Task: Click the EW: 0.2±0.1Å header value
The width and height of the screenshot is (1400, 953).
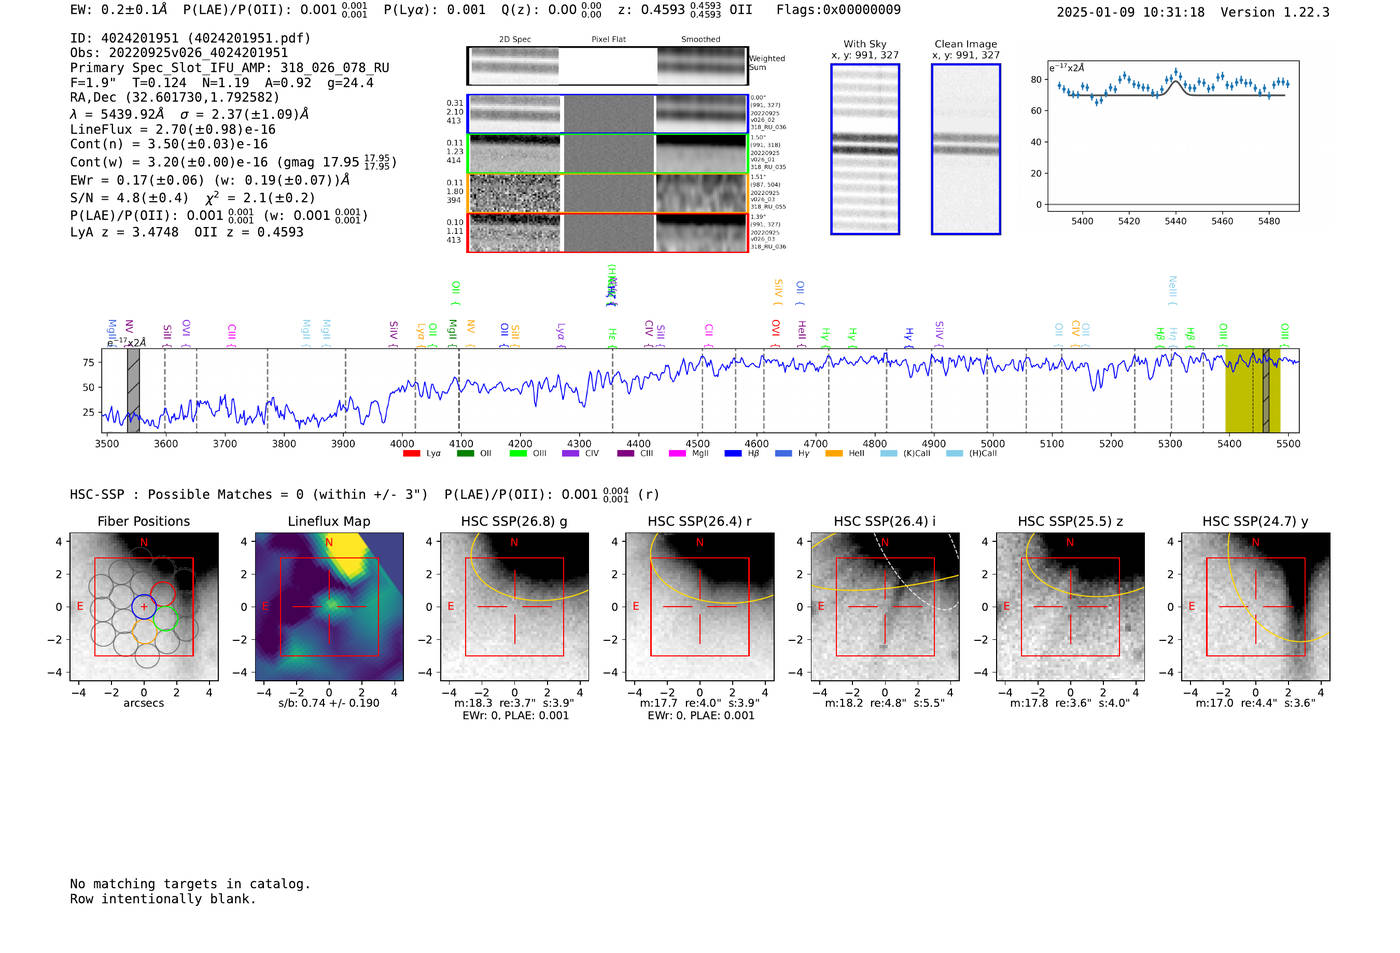Action: [x=119, y=10]
